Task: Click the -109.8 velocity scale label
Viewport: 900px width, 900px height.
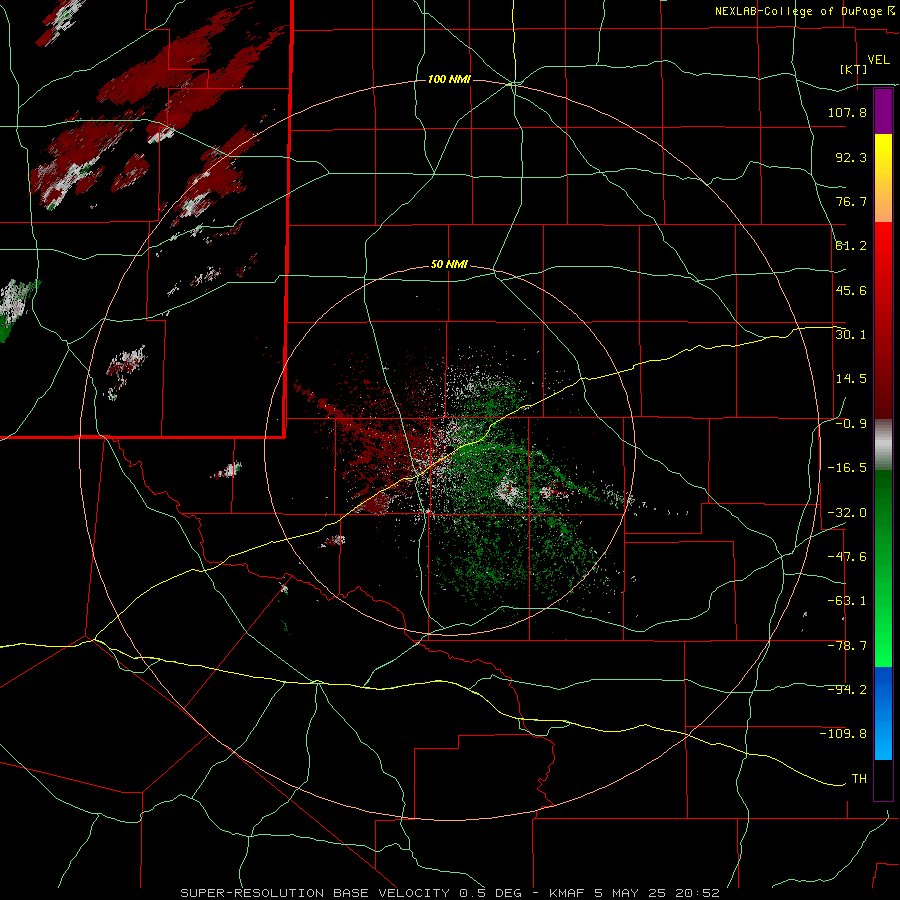Action: [843, 734]
